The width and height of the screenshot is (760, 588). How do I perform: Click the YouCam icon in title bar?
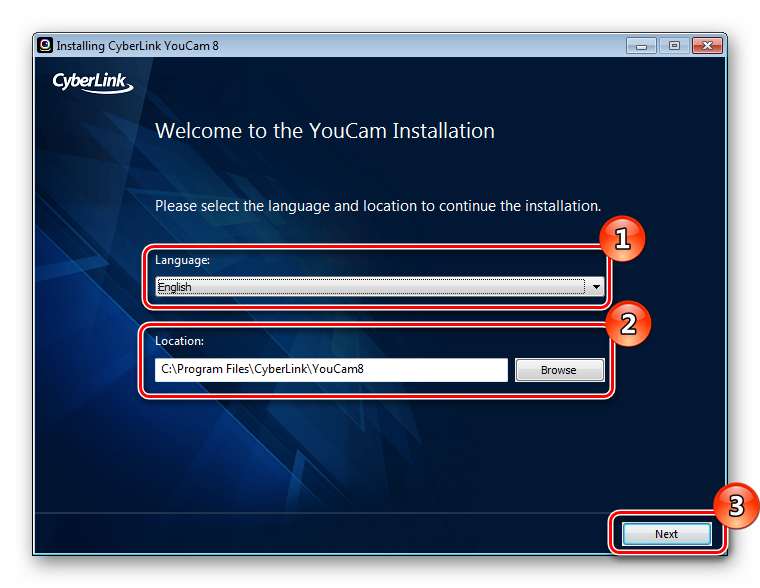pyautogui.click(x=45, y=46)
